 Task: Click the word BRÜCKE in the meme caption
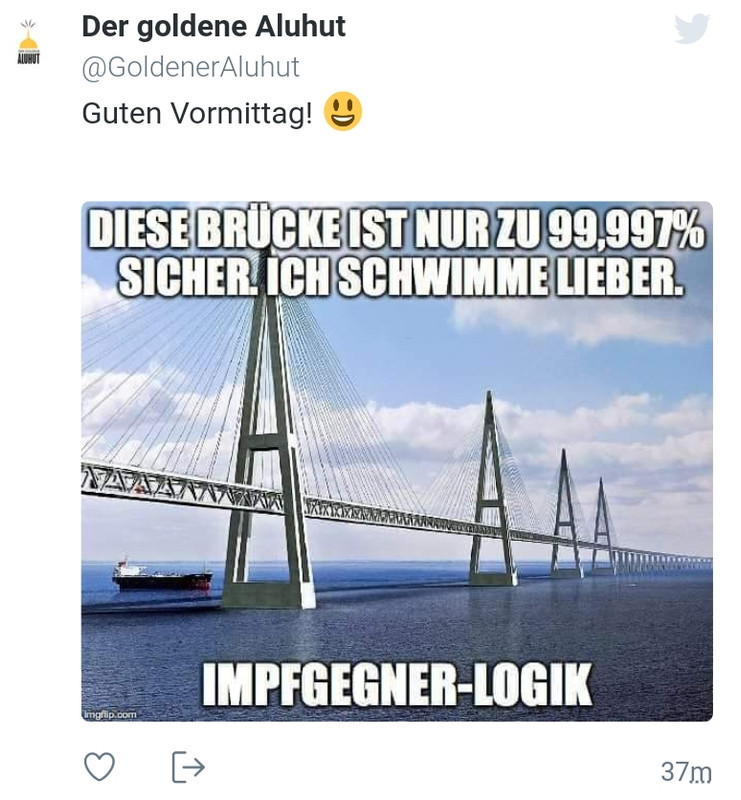click(269, 230)
